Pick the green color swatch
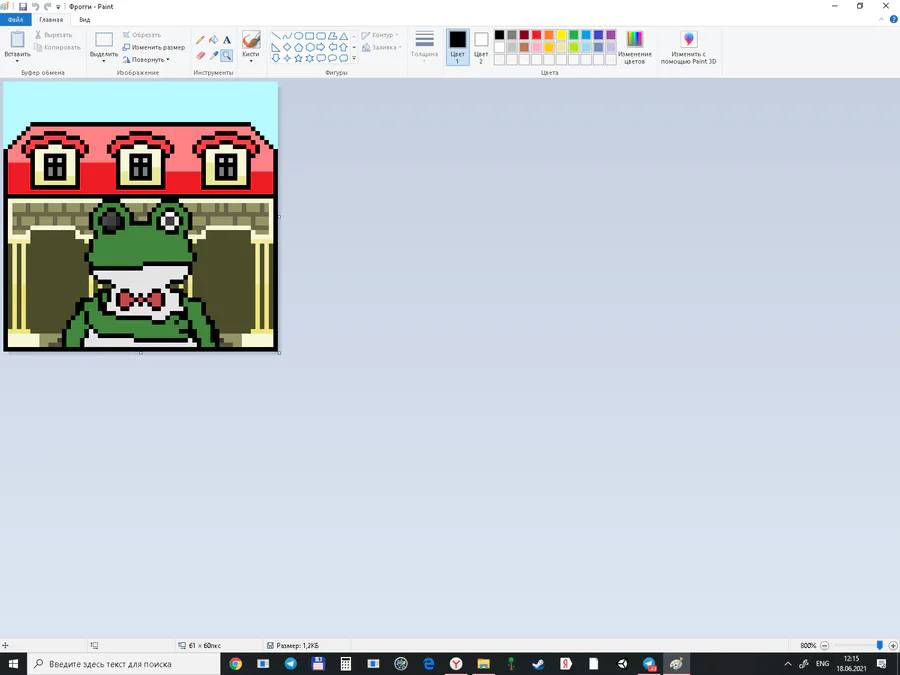Viewport: 900px width, 675px height. click(x=573, y=35)
